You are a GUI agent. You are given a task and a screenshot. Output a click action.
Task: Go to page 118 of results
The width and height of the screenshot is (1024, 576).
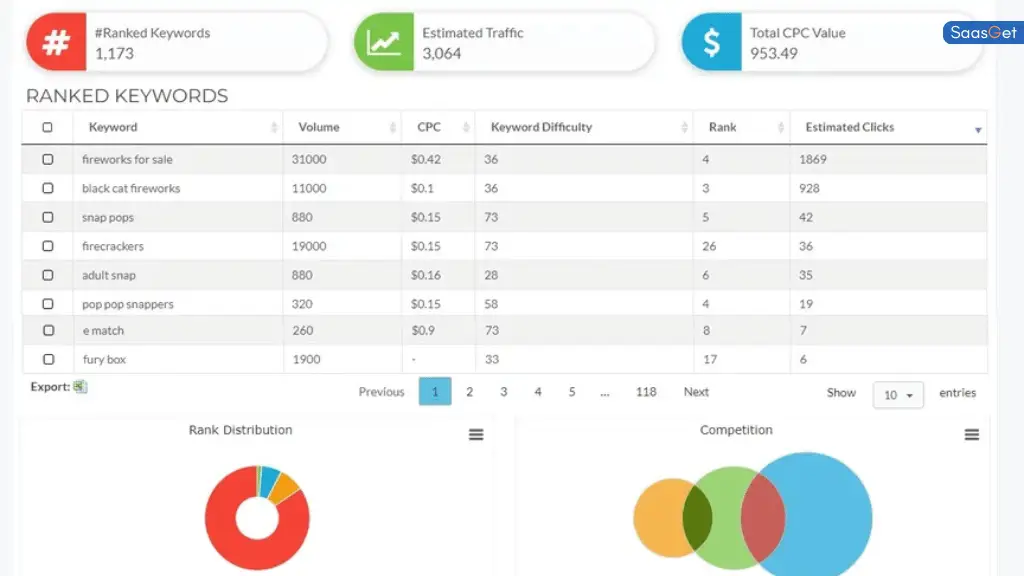[646, 392]
